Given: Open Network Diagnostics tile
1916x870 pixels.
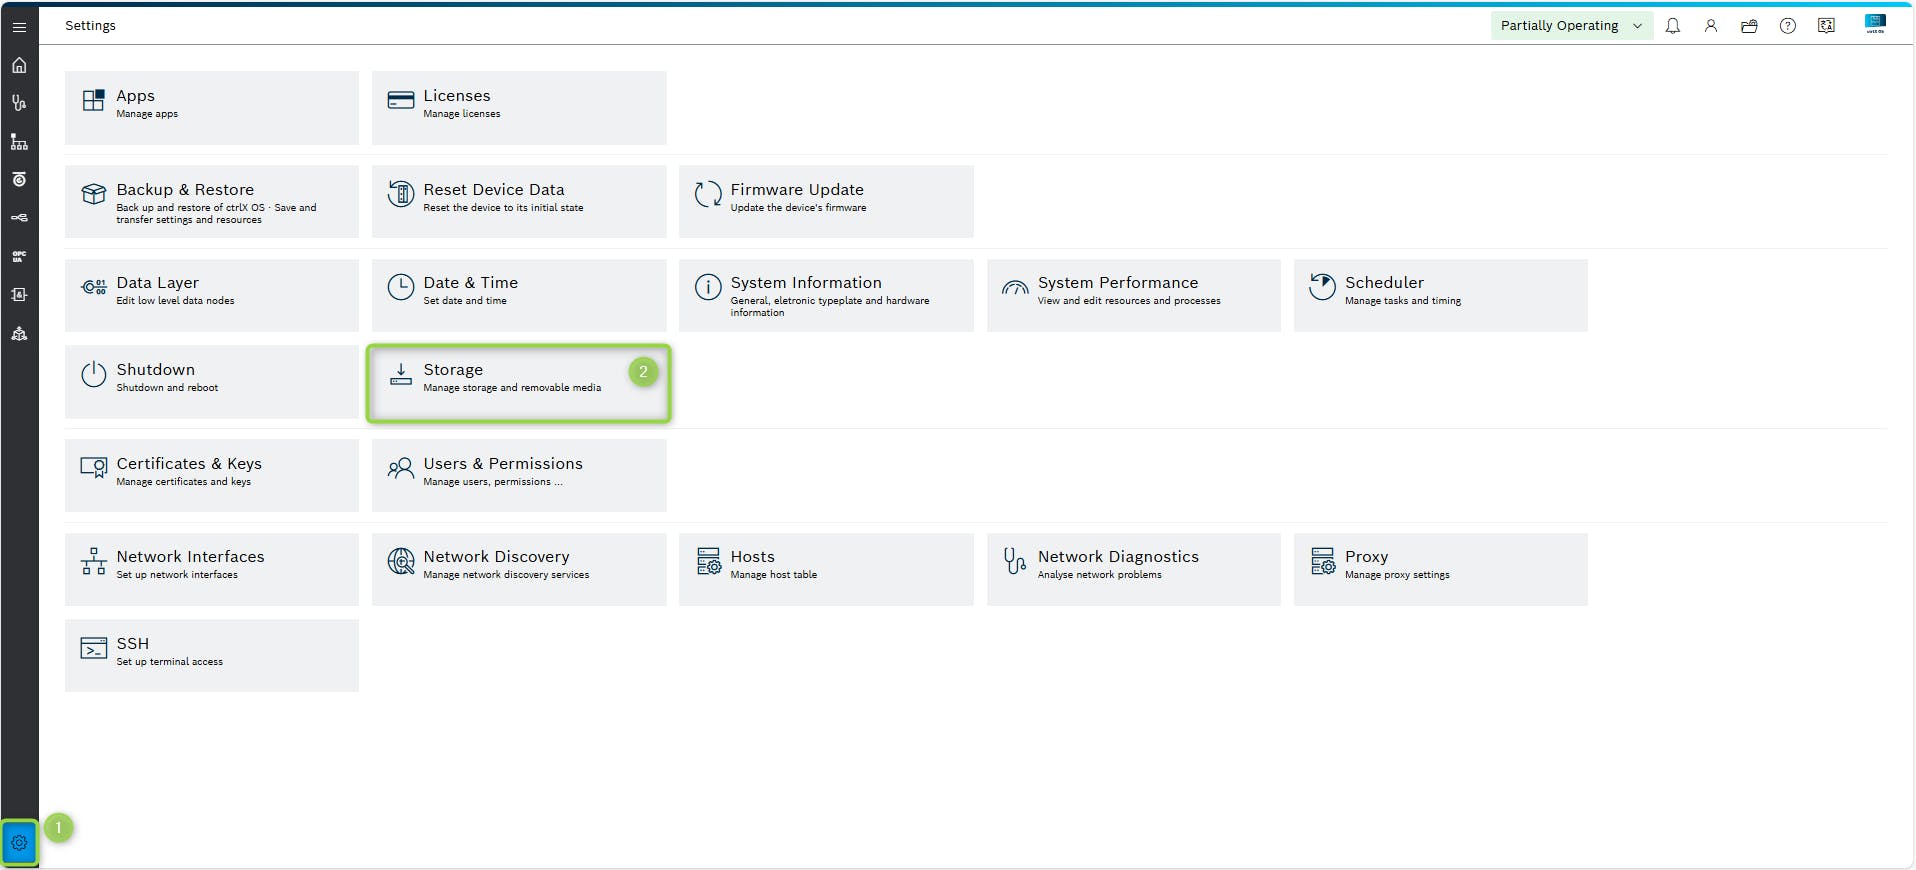Looking at the screenshot, I should click(x=1133, y=569).
